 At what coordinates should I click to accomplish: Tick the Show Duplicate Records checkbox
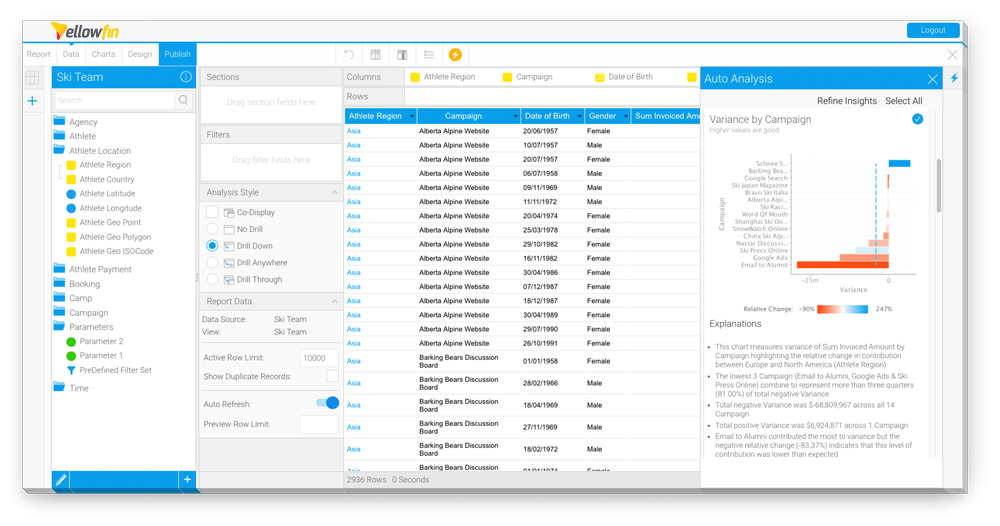tap(332, 376)
